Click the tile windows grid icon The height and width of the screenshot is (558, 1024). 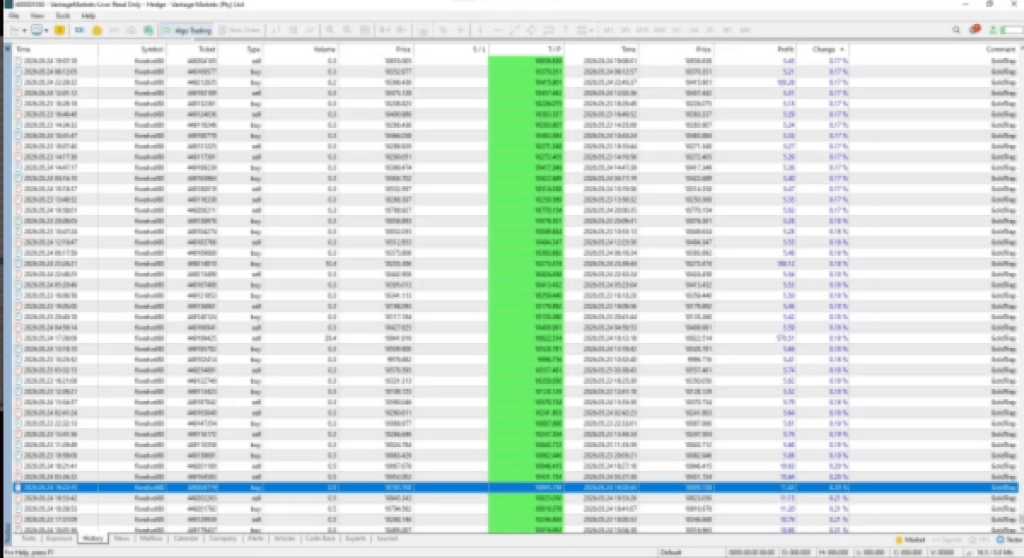(x=365, y=30)
